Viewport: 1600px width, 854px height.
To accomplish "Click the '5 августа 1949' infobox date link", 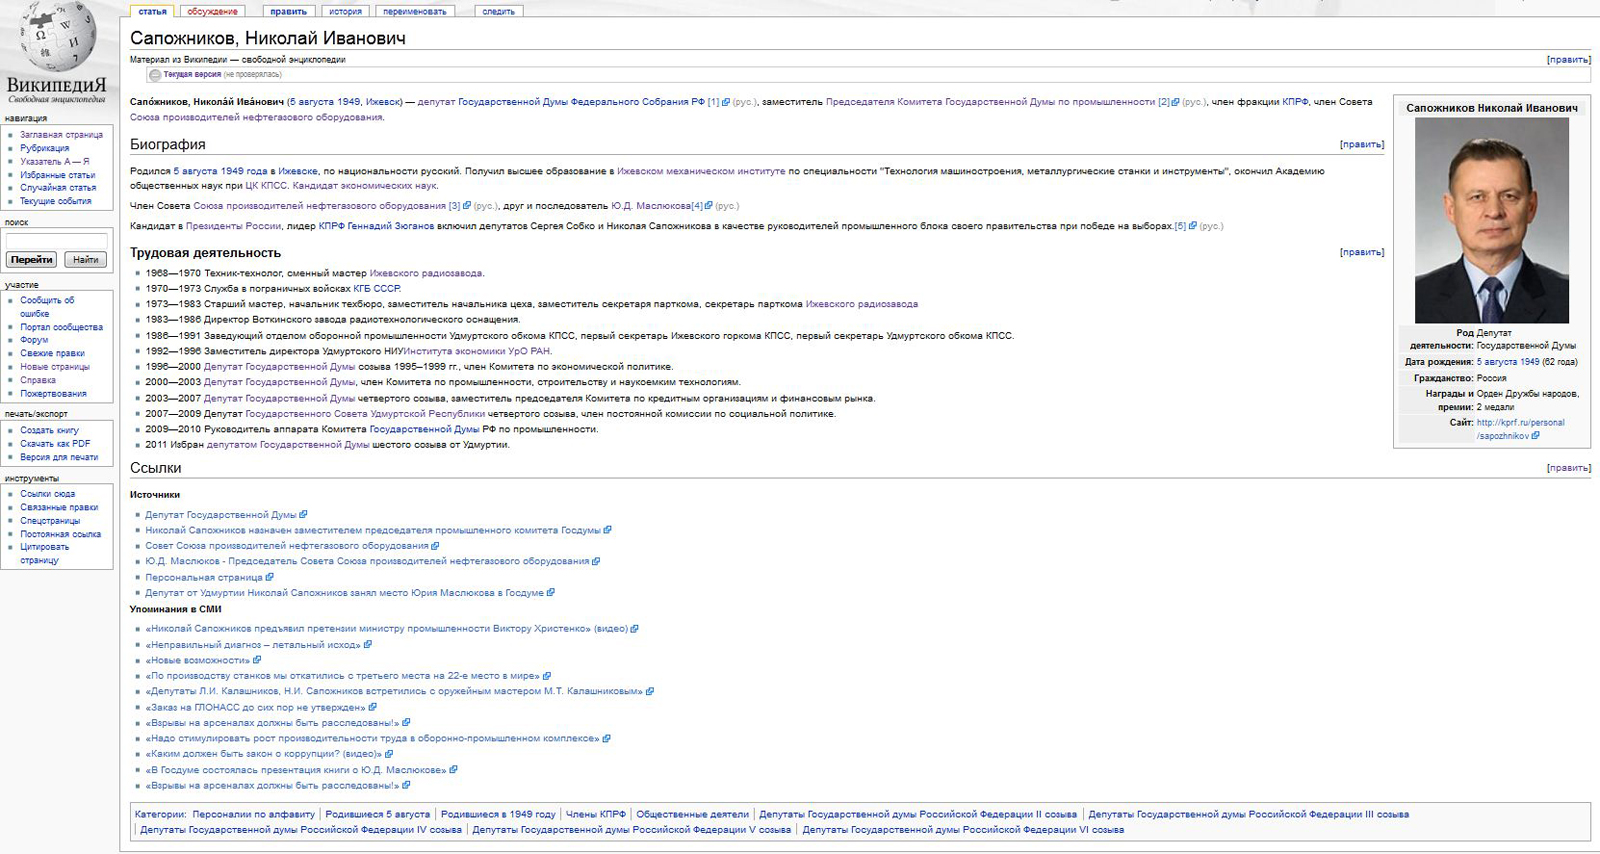I will (x=1508, y=362).
